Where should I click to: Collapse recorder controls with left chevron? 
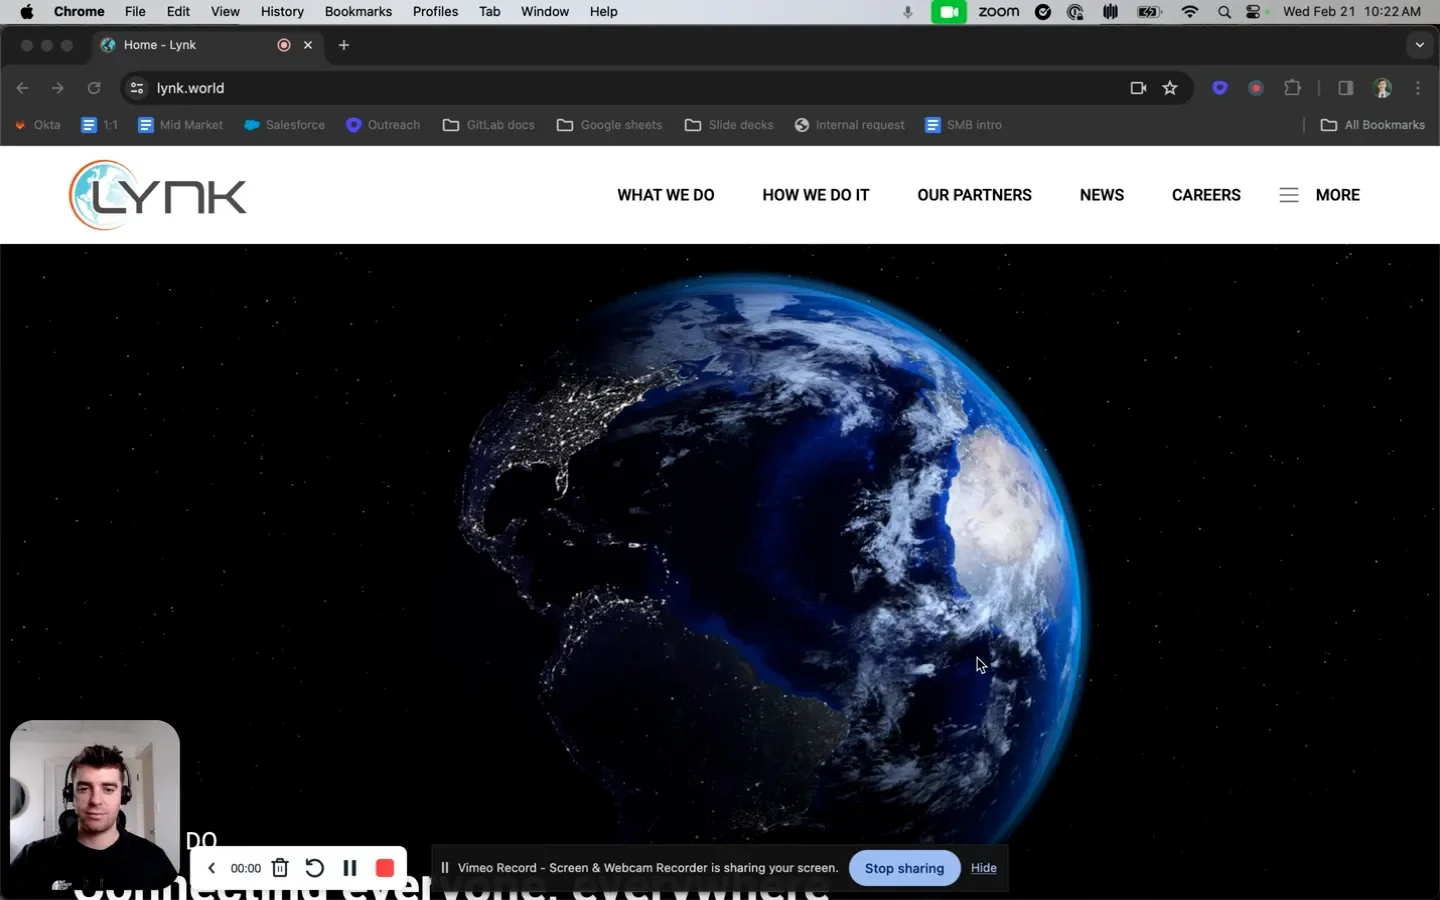point(211,868)
